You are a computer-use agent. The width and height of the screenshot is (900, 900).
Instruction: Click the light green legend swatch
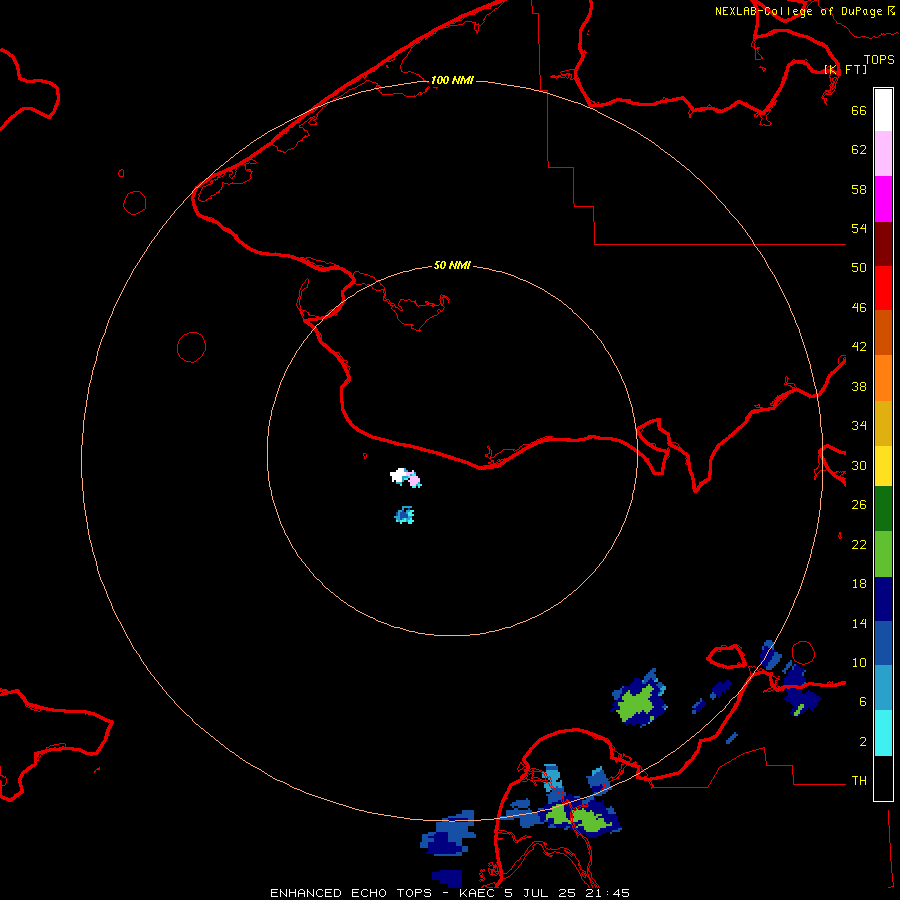(883, 554)
